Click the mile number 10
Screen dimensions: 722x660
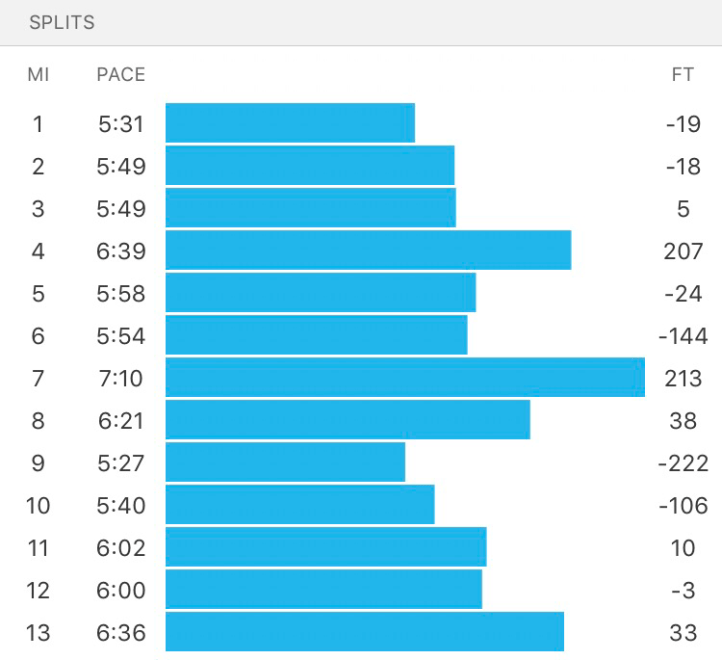click(x=38, y=506)
